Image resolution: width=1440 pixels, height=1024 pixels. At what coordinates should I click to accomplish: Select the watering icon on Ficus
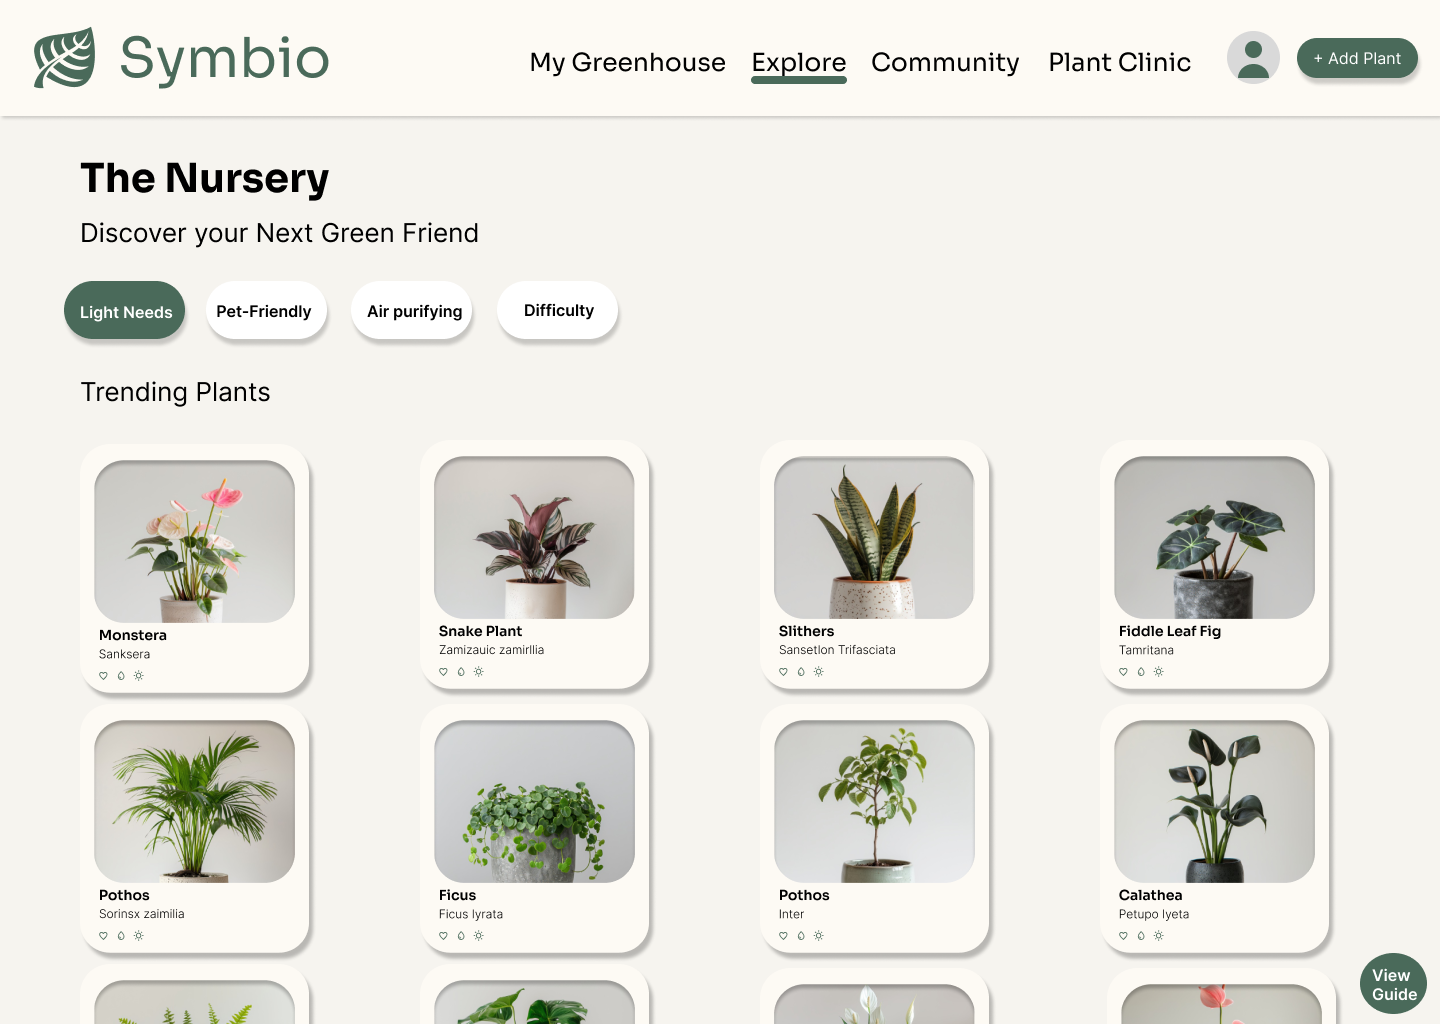pos(461,936)
